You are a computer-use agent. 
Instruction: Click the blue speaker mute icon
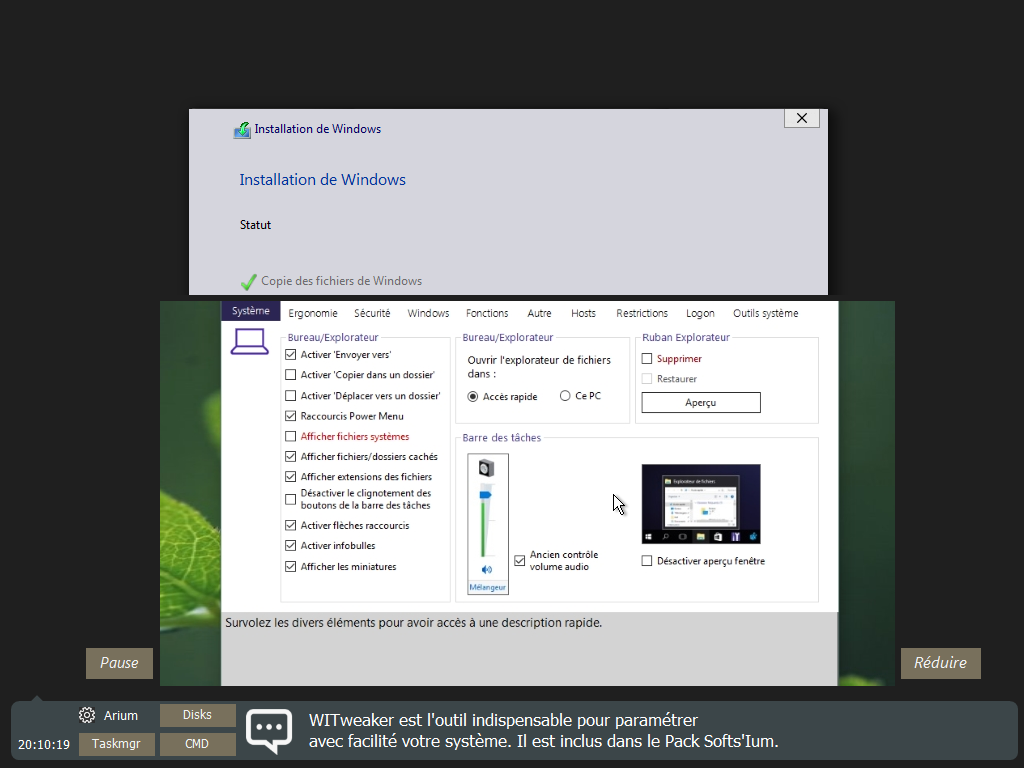[x=487, y=569]
